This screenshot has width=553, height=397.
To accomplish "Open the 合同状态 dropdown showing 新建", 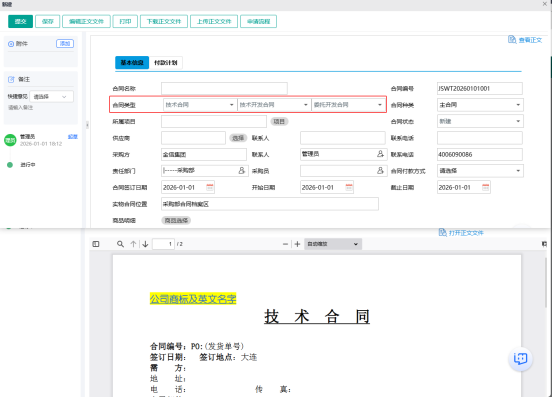I will [480, 121].
